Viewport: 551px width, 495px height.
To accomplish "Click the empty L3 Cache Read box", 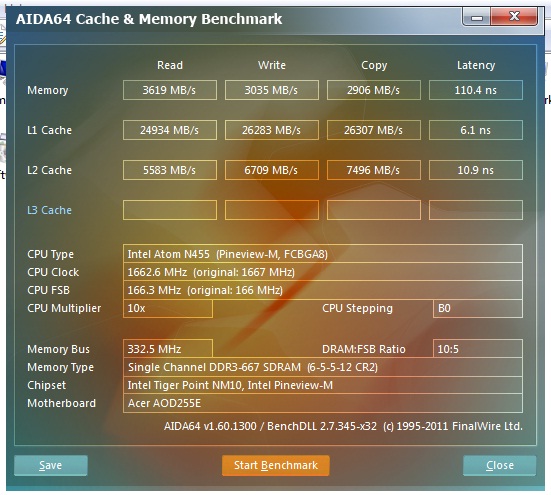I will pyautogui.click(x=170, y=210).
